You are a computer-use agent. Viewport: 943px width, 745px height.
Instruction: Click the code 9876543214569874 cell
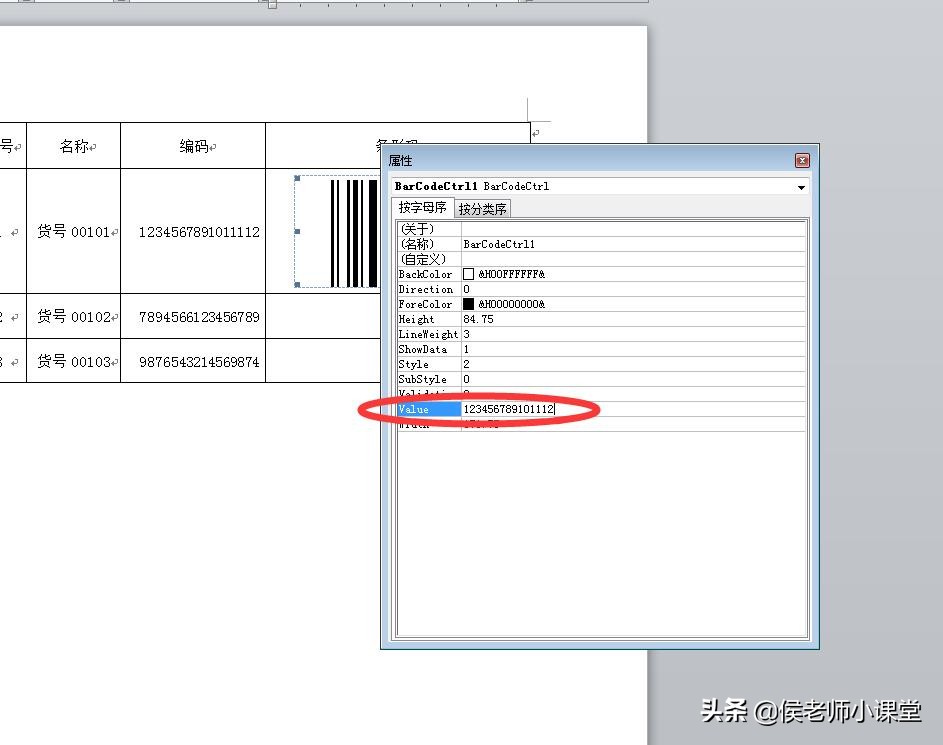click(x=193, y=361)
